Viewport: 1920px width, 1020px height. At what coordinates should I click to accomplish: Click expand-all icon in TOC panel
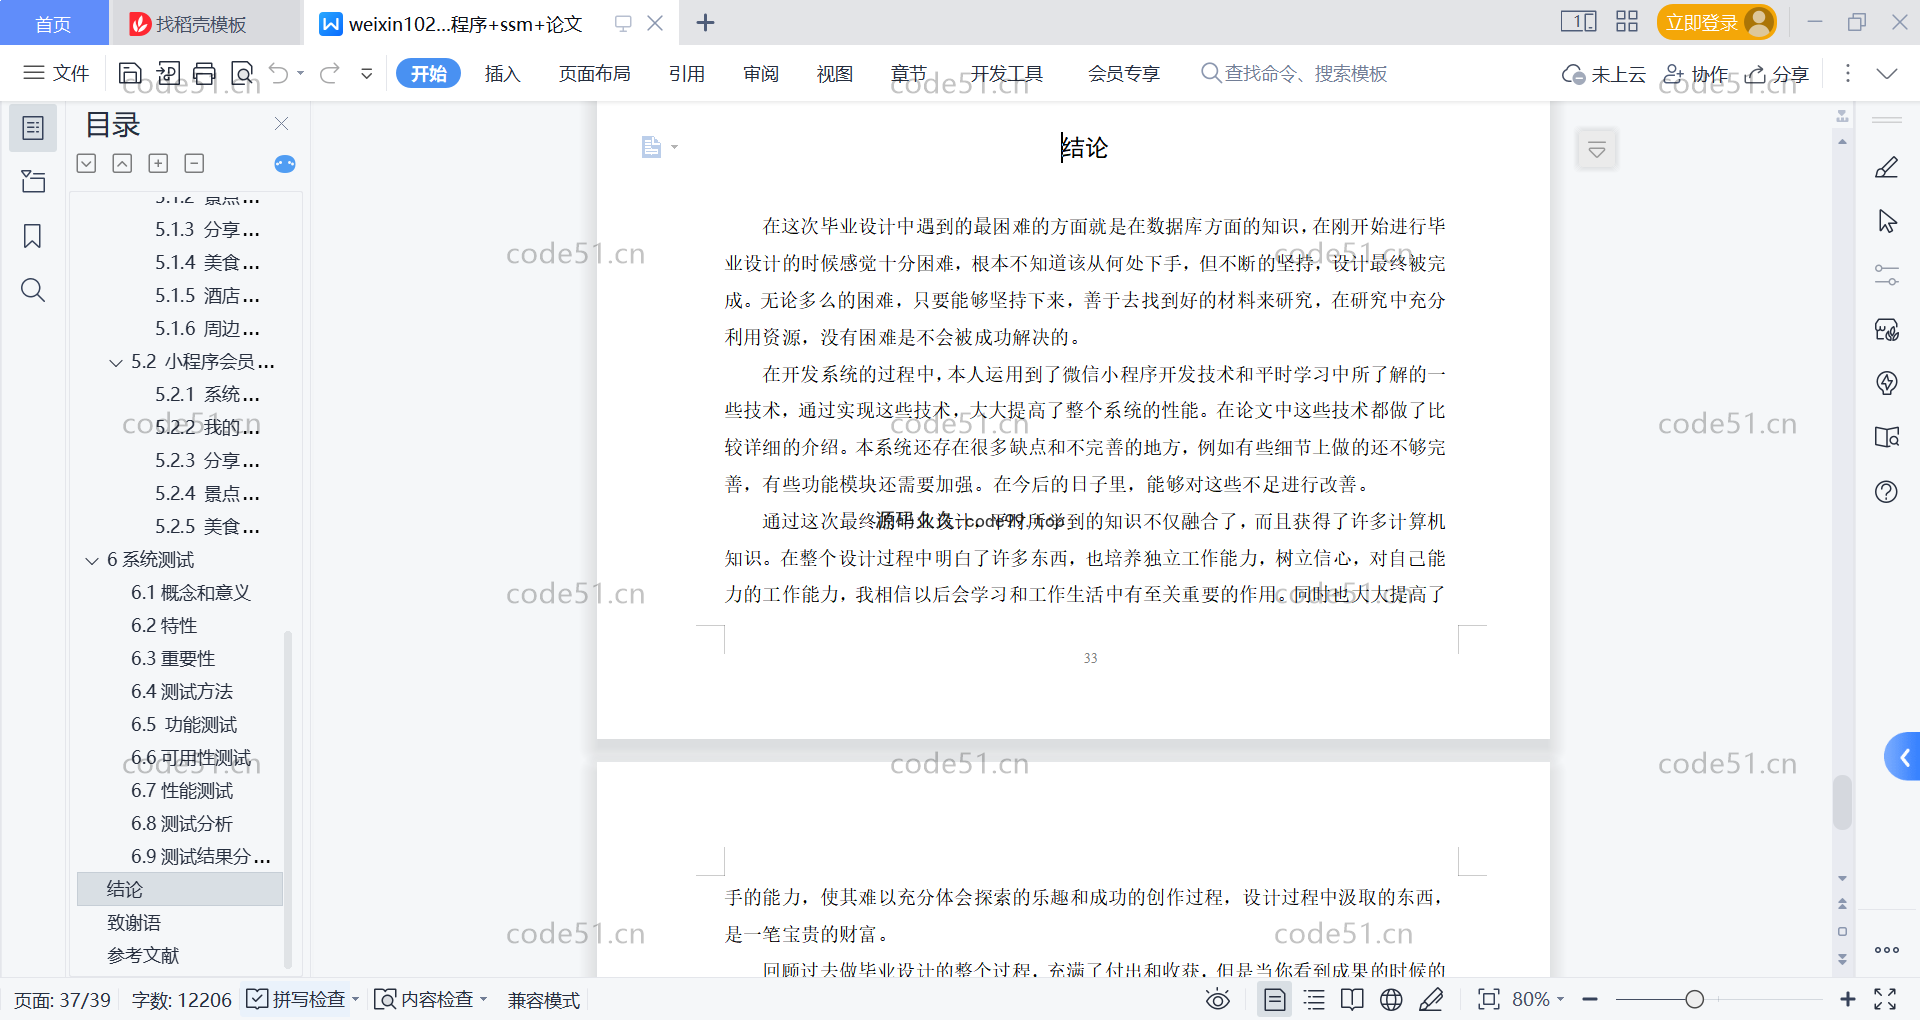pyautogui.click(x=87, y=163)
